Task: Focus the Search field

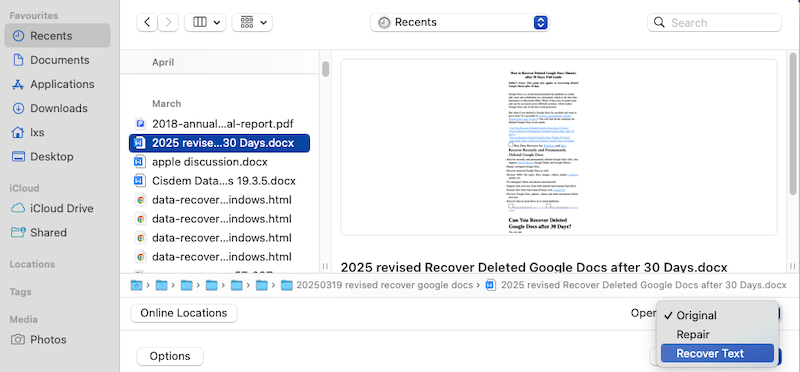Action: pyautogui.click(x=714, y=22)
